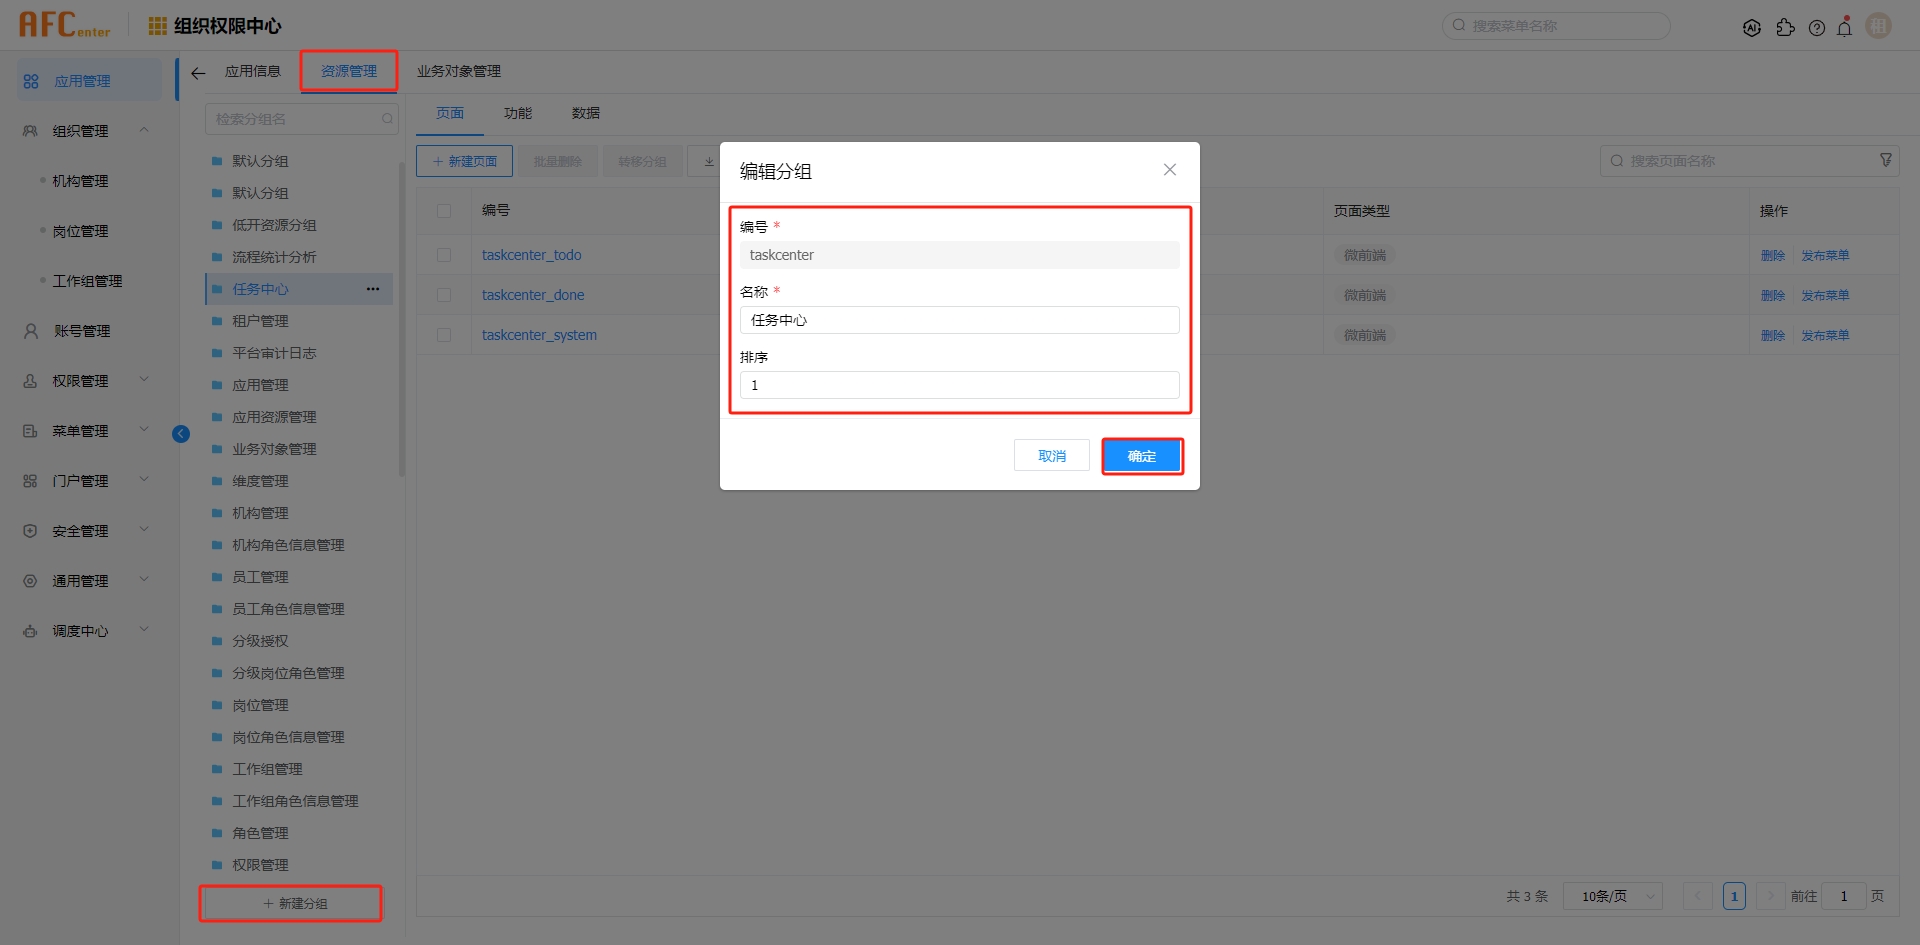Screen dimensions: 1920x945
Task: Confirm the dialog by clicking 确定
Action: [1141, 455]
